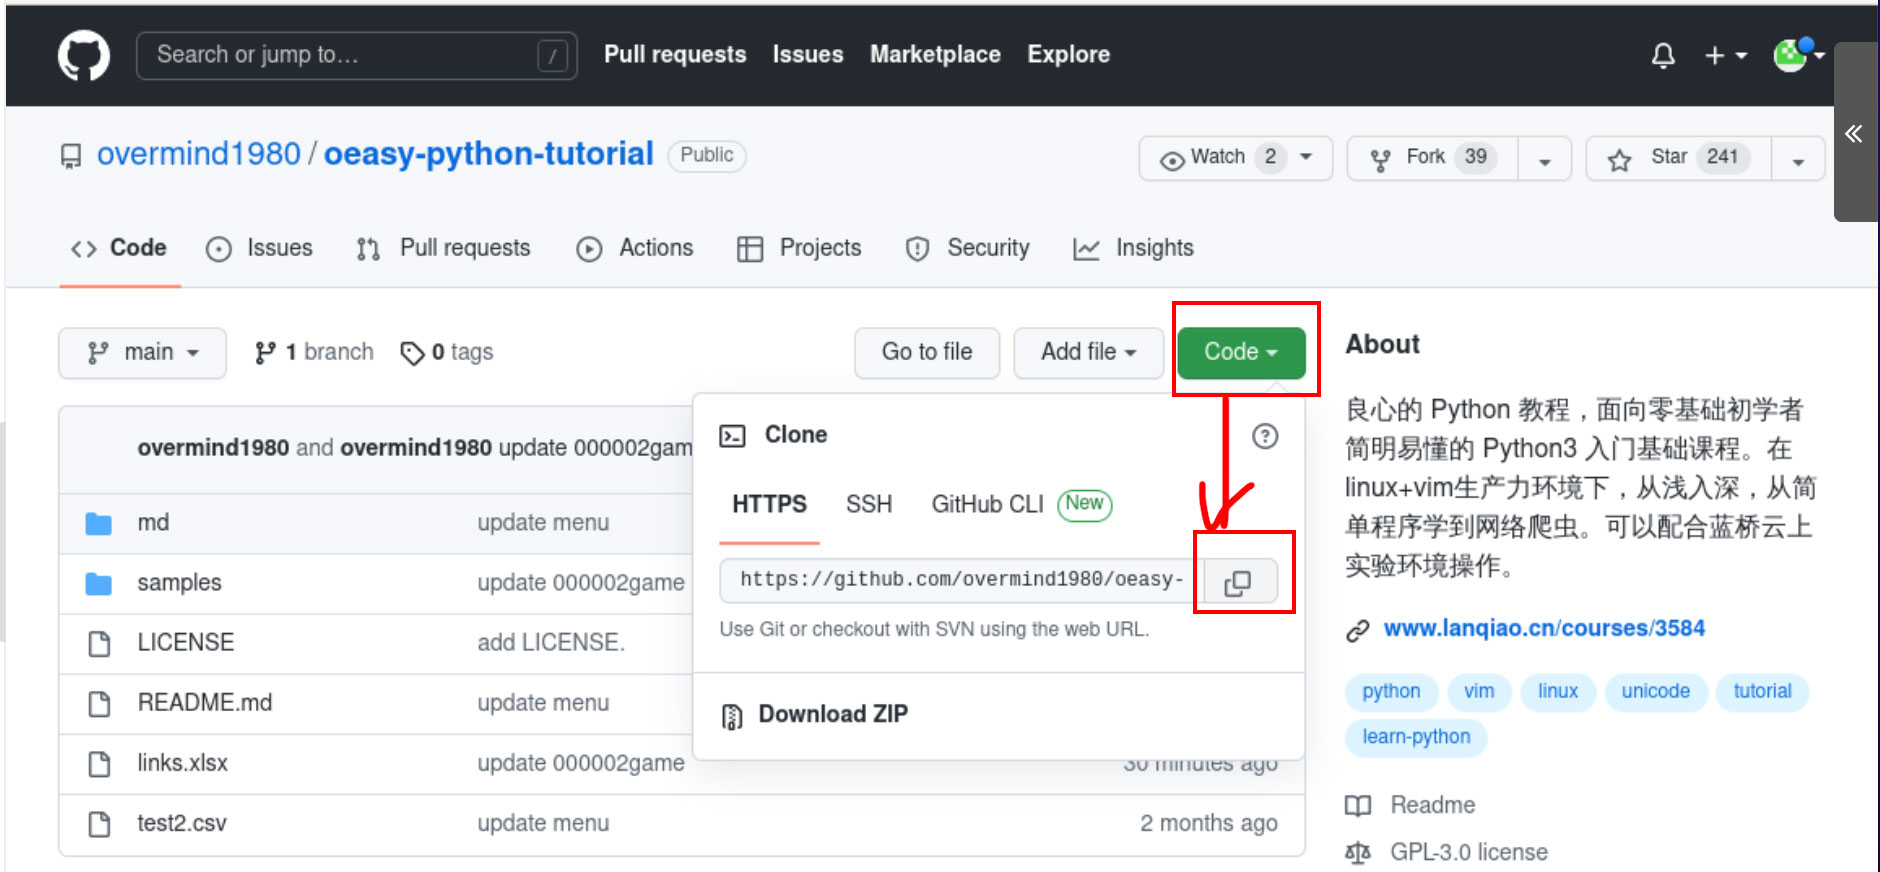Click the samples folder icon
This screenshot has height=872, width=1880.
pyautogui.click(x=98, y=584)
